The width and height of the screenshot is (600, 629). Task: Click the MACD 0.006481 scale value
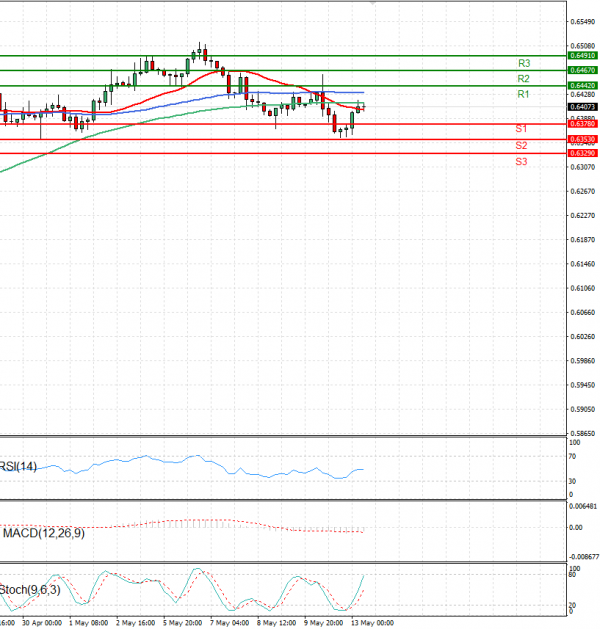(x=583, y=507)
